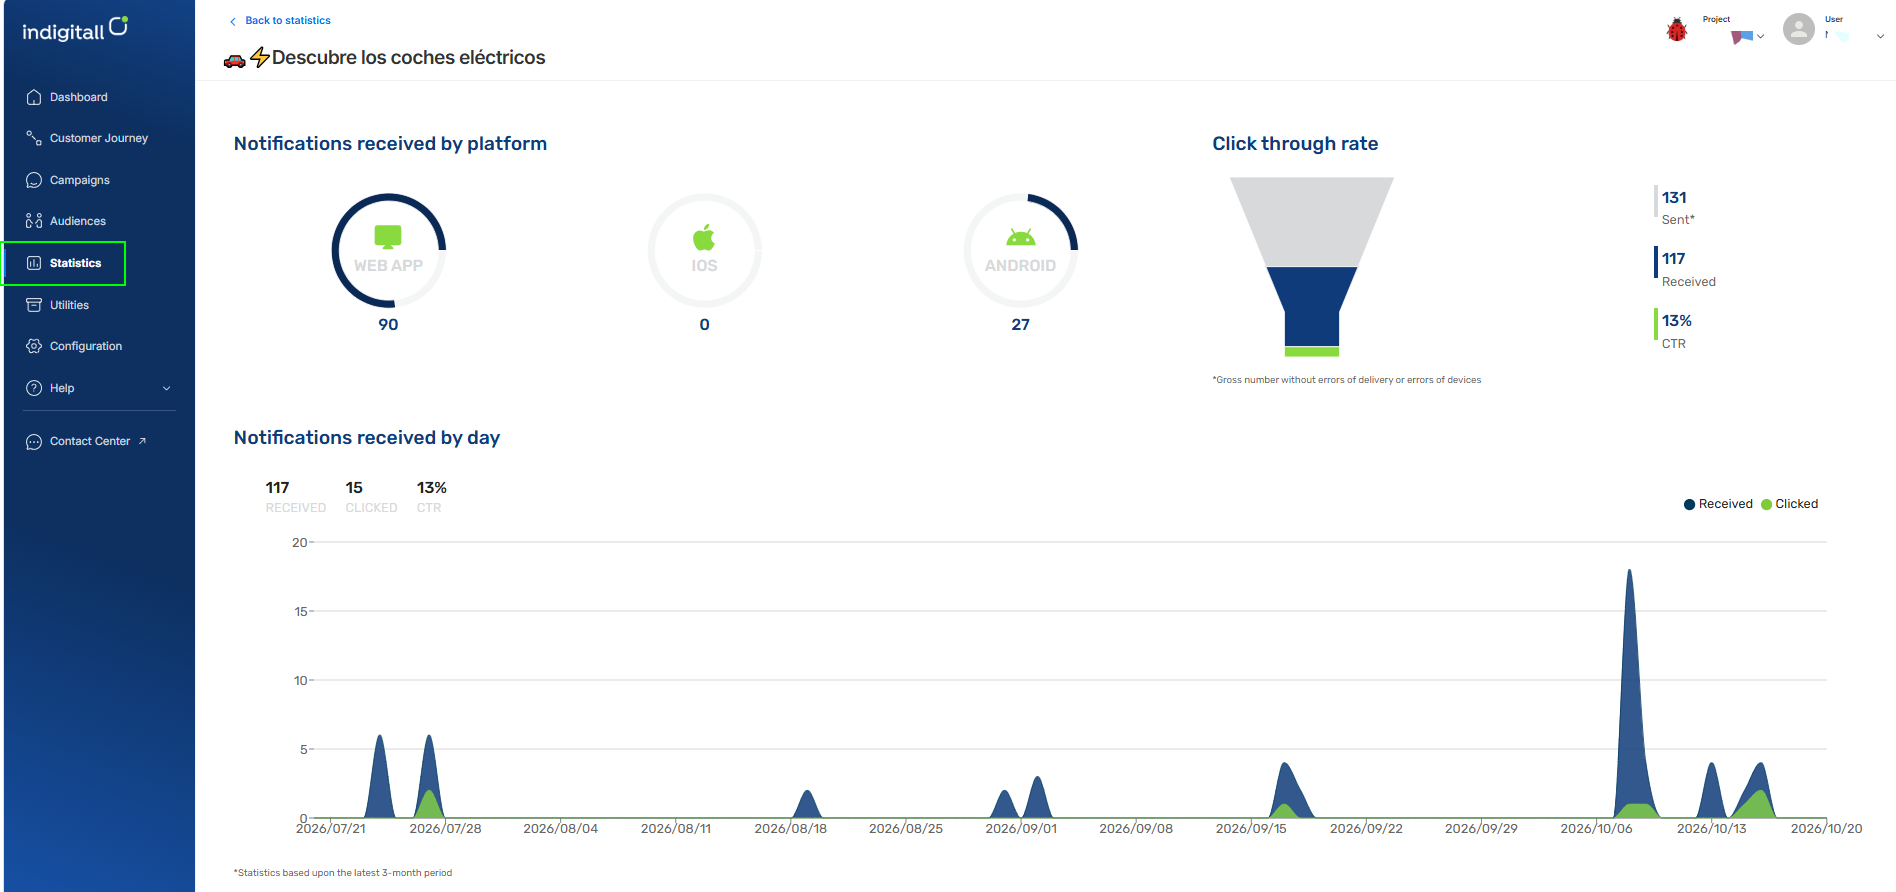Click the ladybug bug-report icon
This screenshot has width=1896, height=892.
click(x=1677, y=30)
